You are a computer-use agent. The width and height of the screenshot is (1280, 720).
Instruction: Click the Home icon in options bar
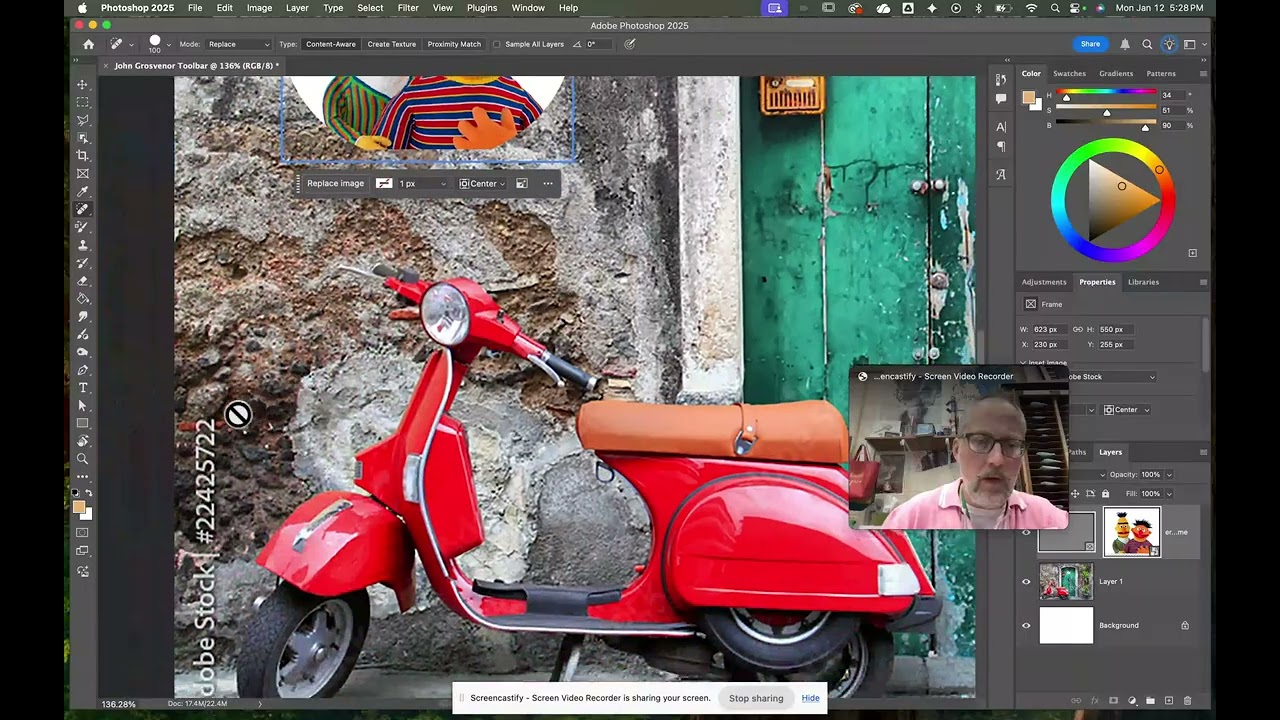tap(88, 44)
